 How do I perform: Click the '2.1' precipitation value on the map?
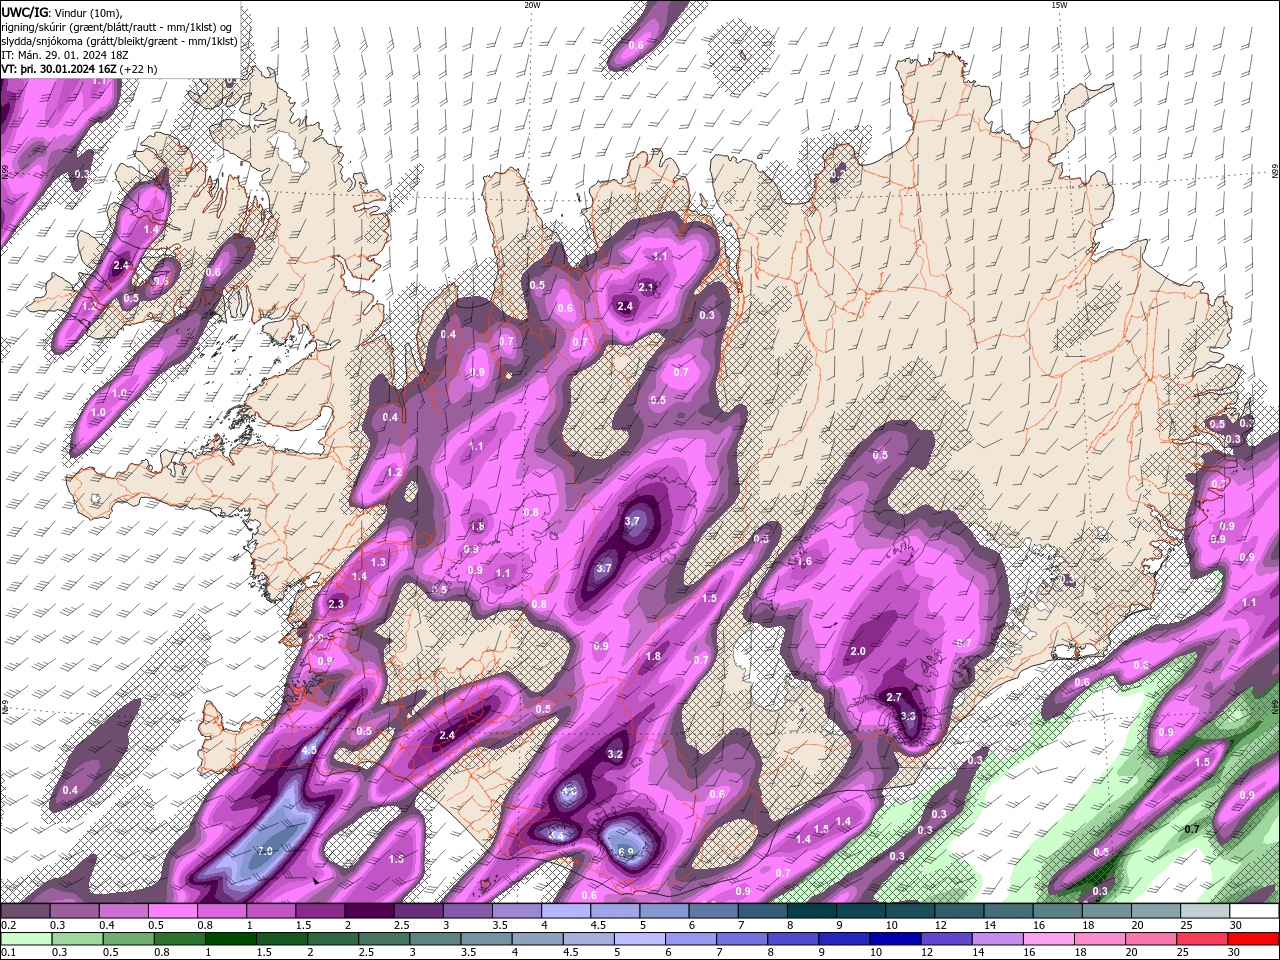(x=646, y=288)
